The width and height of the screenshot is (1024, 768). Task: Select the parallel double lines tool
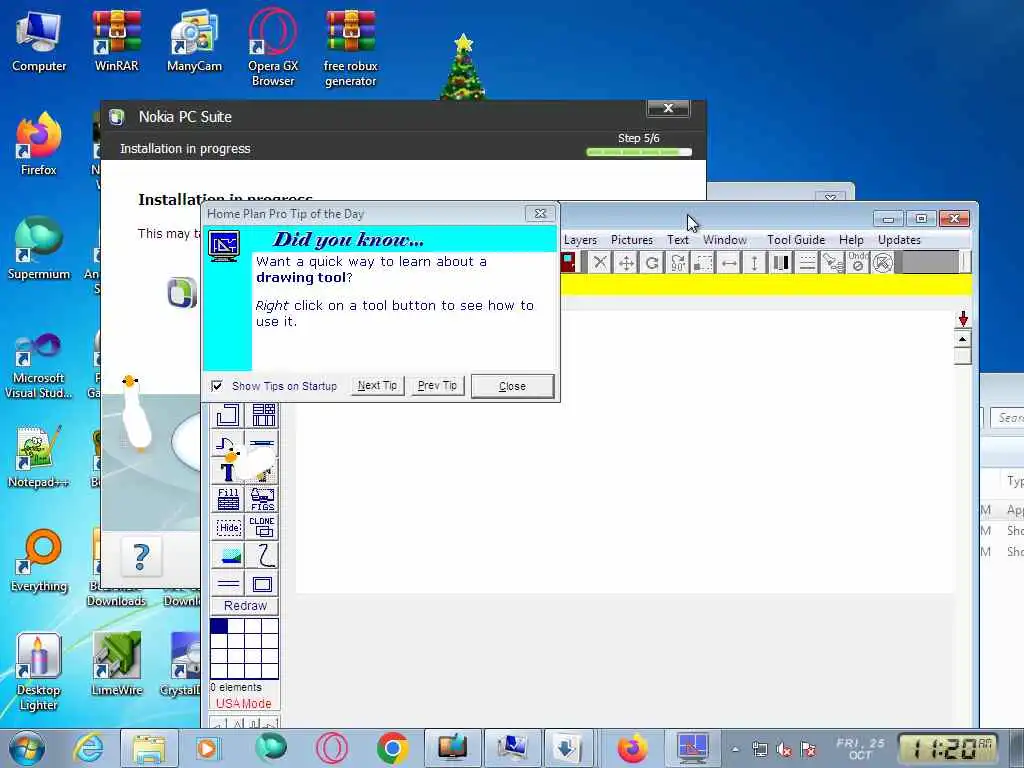(x=228, y=583)
